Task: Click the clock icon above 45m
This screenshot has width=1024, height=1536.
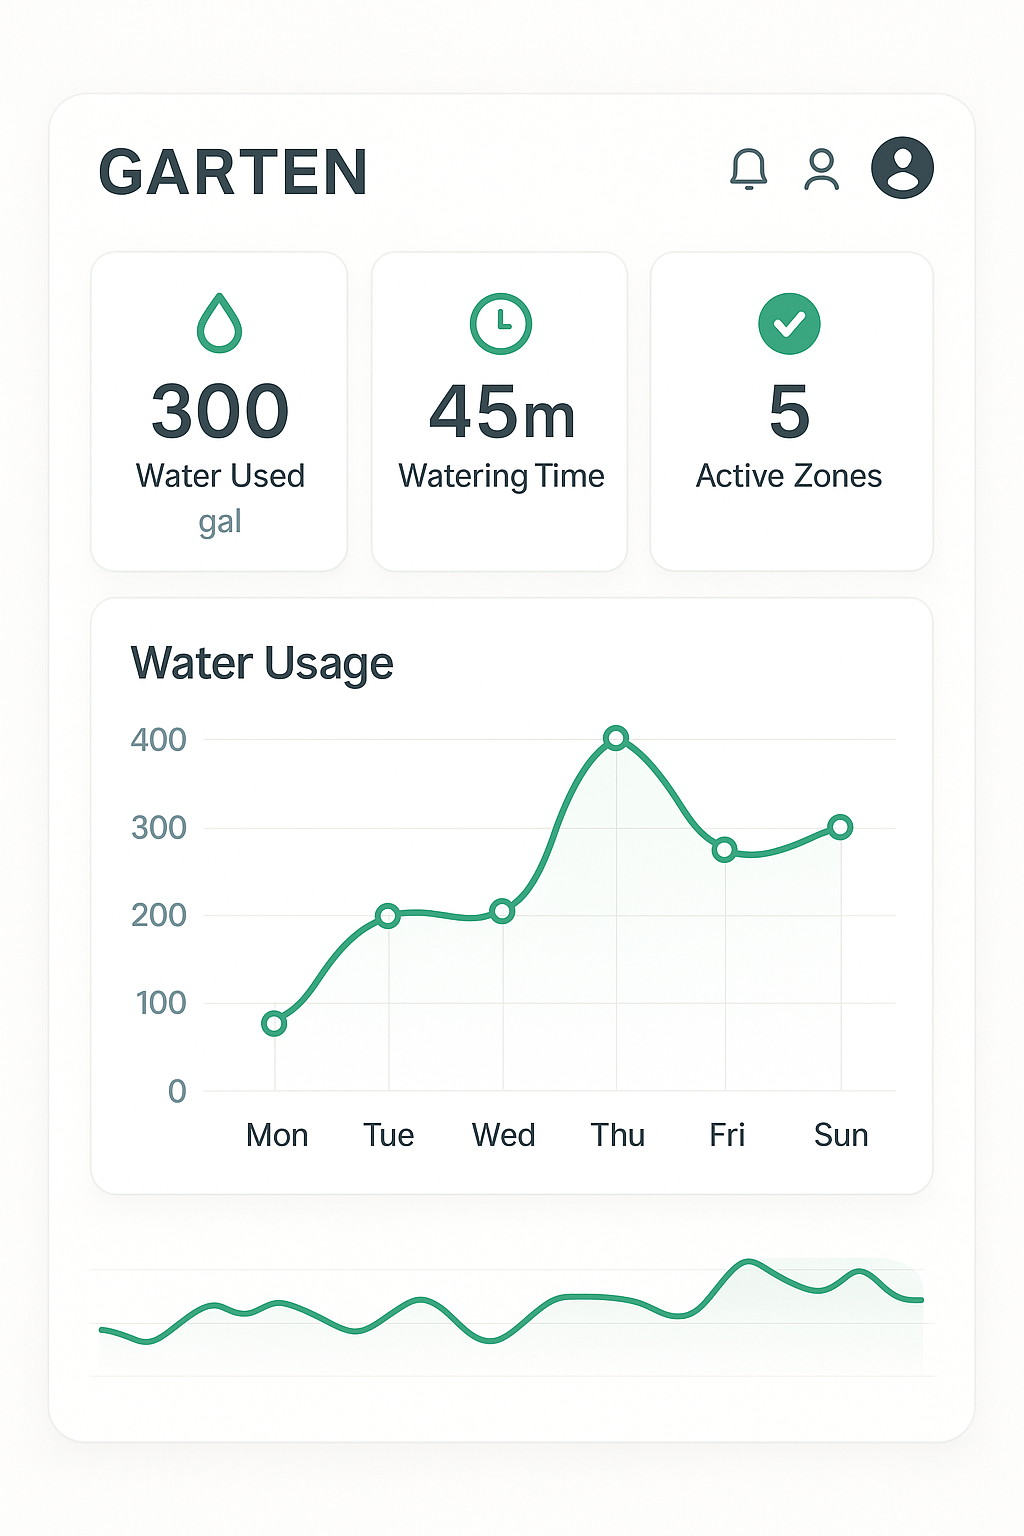Action: [500, 324]
